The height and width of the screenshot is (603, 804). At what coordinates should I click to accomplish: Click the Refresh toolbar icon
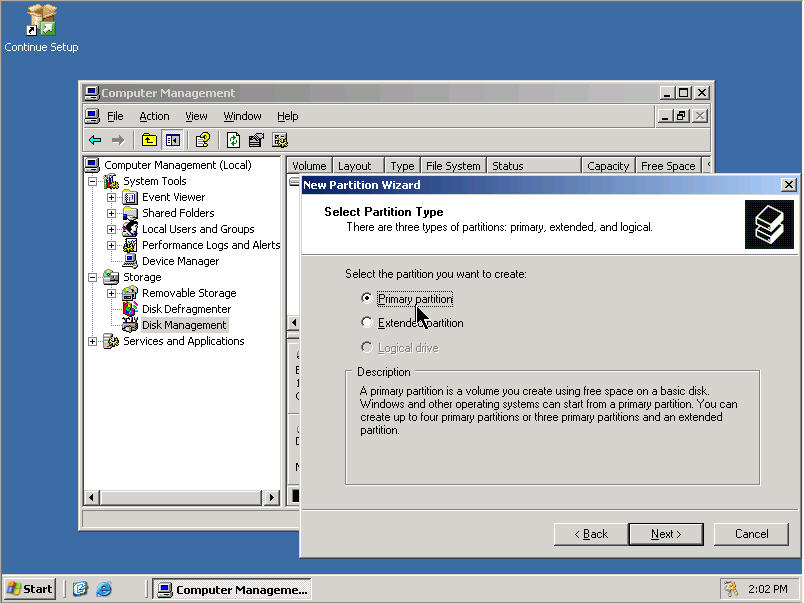pyautogui.click(x=233, y=140)
